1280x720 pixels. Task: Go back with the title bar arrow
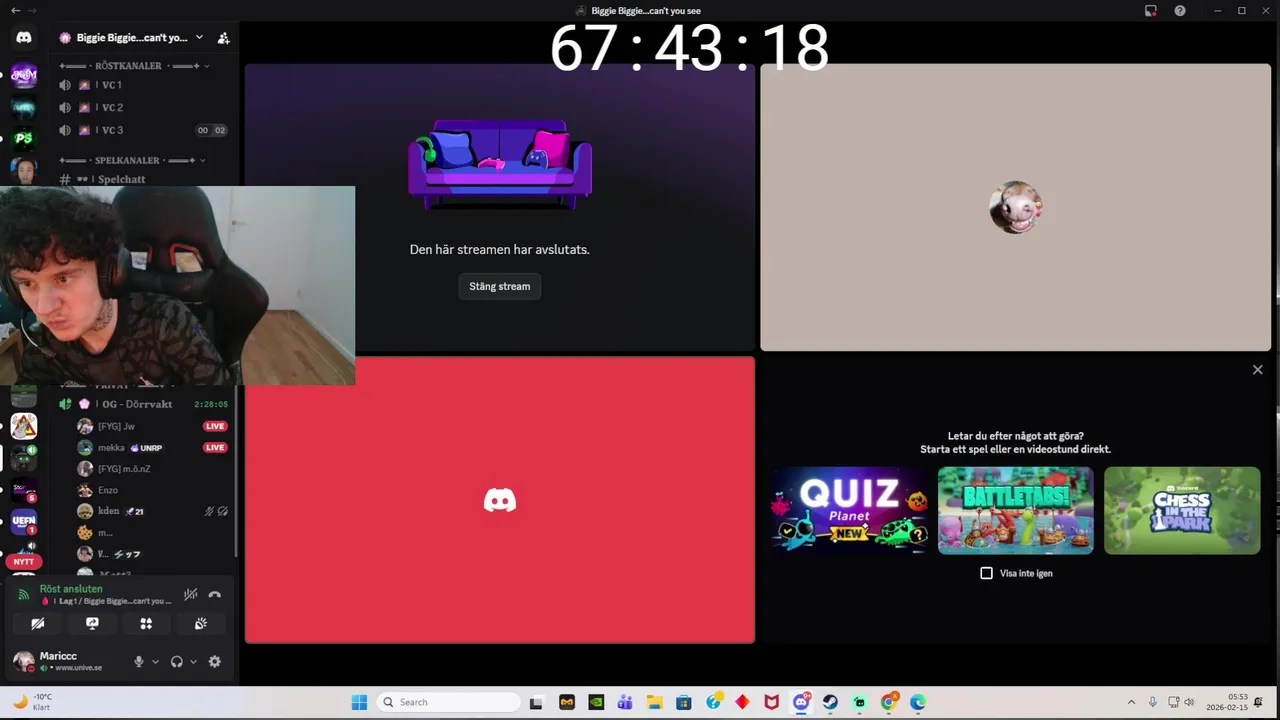pos(15,10)
